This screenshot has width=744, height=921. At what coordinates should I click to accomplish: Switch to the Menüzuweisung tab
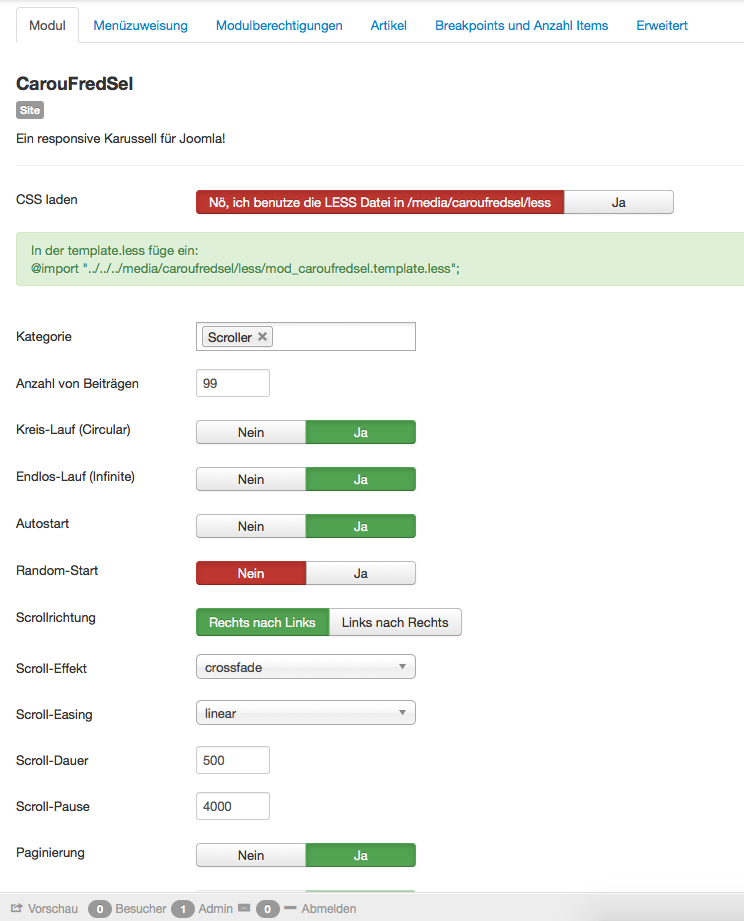[x=140, y=25]
